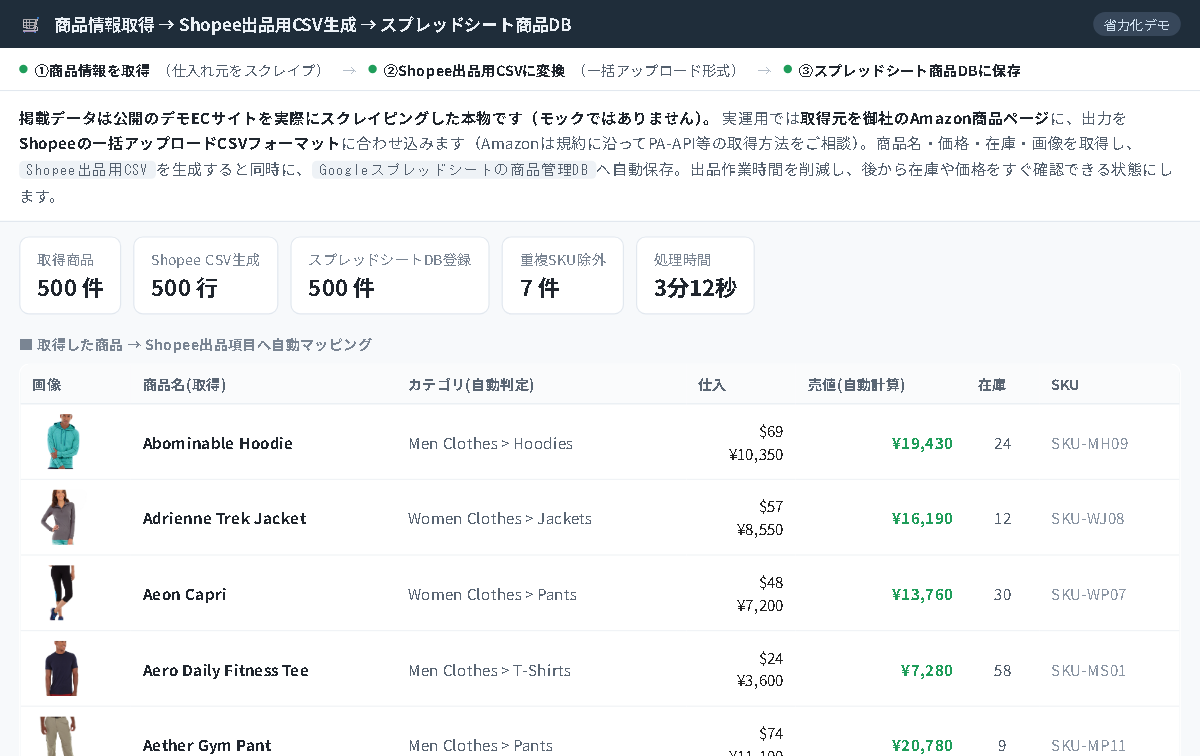Screen dimensions: 1200x756
Task: Click the 売値(自動計算) column header
Action: (856, 384)
